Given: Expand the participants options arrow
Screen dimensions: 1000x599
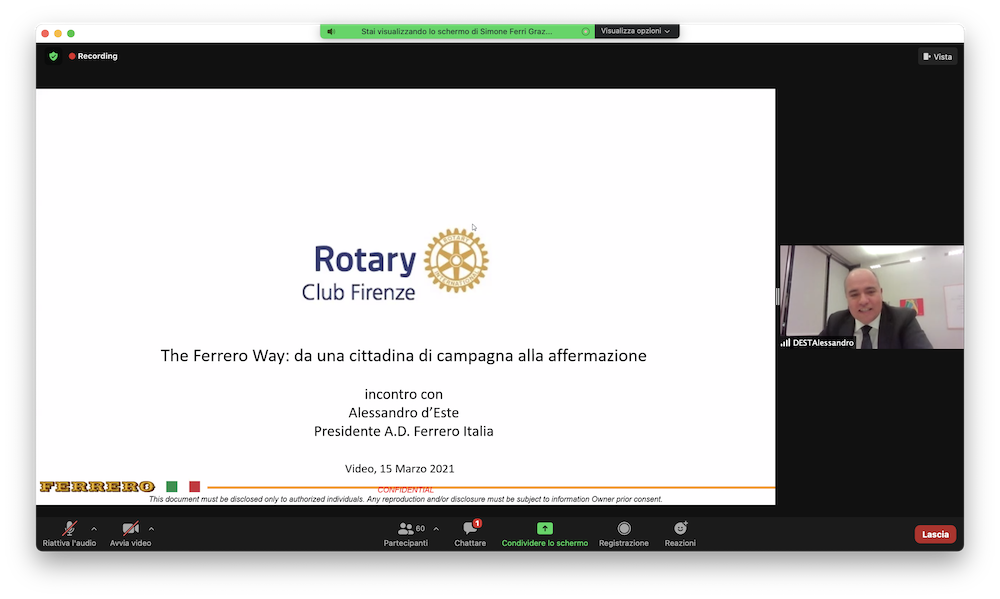Looking at the screenshot, I should (x=436, y=529).
